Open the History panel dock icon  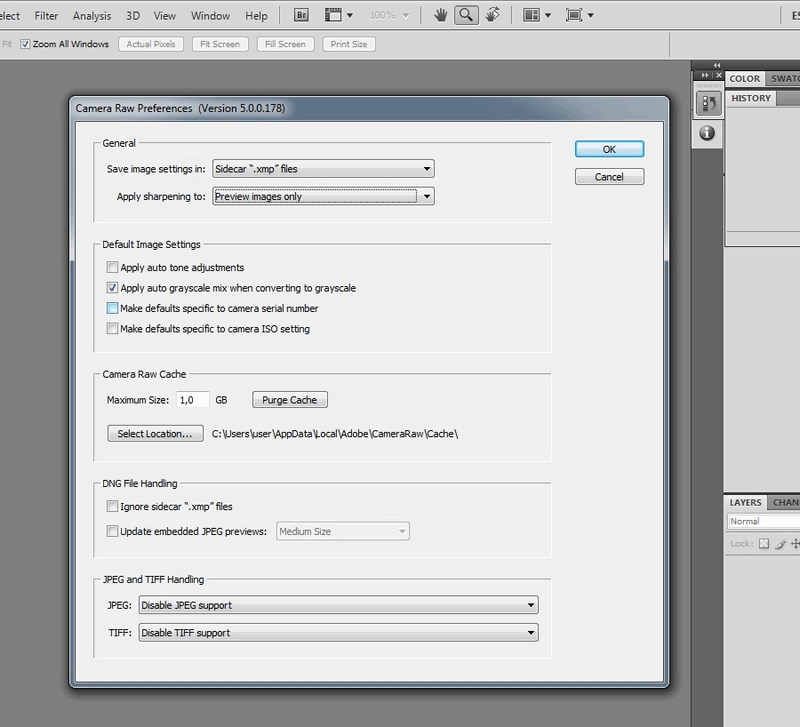point(708,103)
